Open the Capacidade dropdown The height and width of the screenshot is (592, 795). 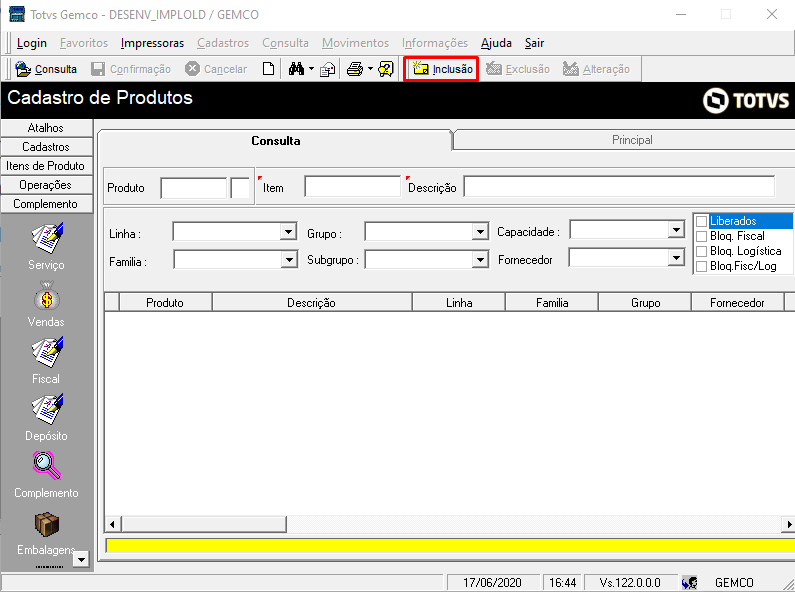click(x=676, y=230)
